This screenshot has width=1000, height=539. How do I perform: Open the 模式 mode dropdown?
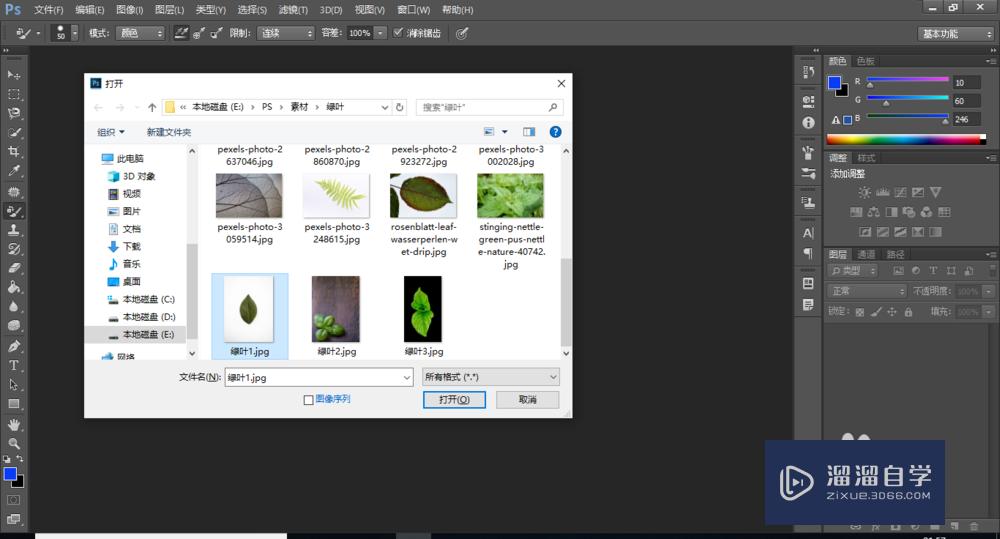click(140, 33)
